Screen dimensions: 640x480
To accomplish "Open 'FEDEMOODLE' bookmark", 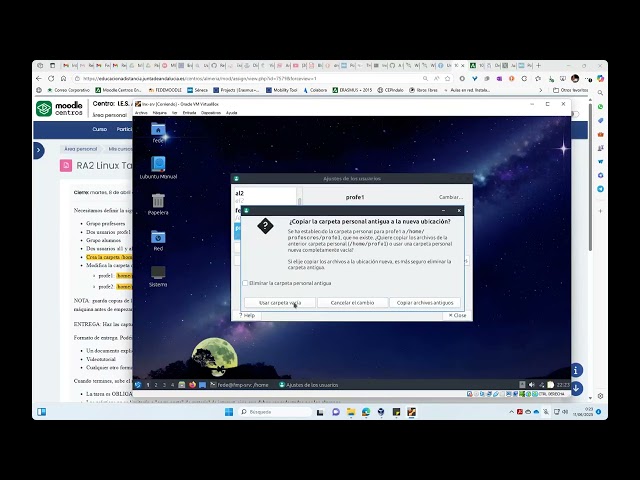I will [x=165, y=90].
